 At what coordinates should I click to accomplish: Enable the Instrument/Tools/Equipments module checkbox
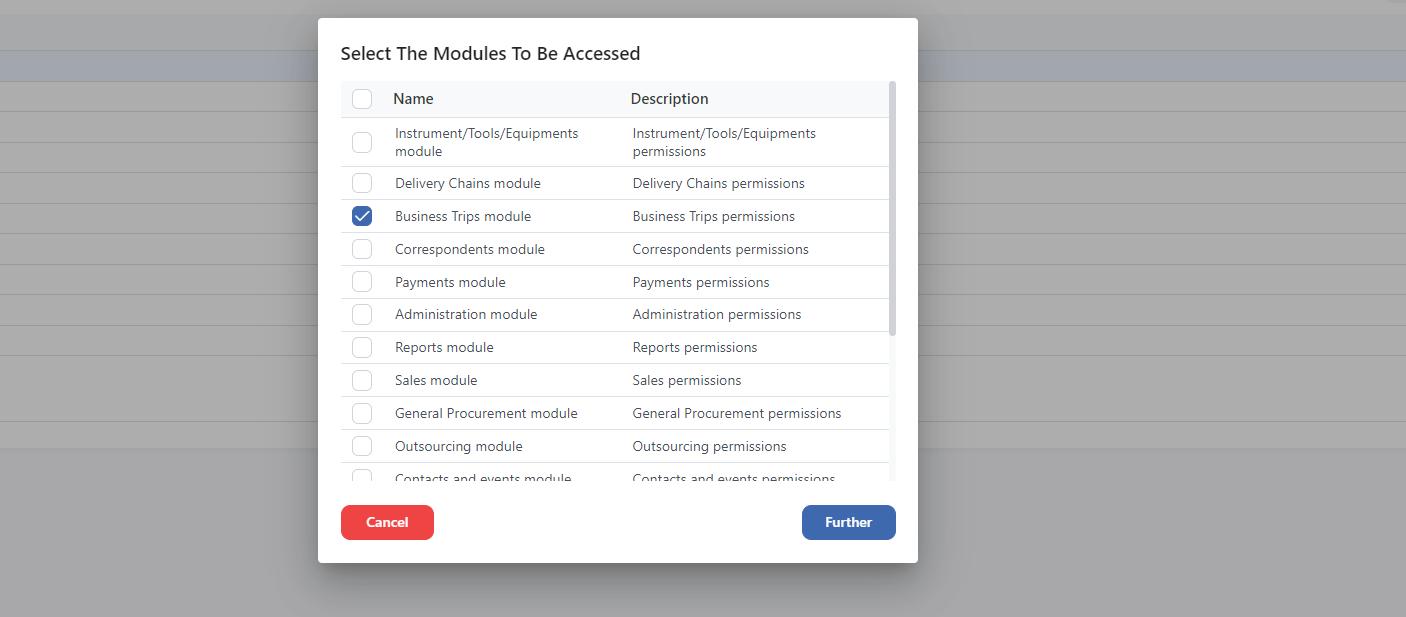tap(362, 142)
